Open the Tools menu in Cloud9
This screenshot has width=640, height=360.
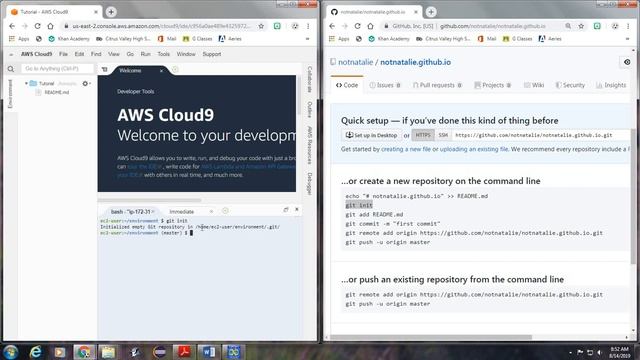pyautogui.click(x=163, y=54)
